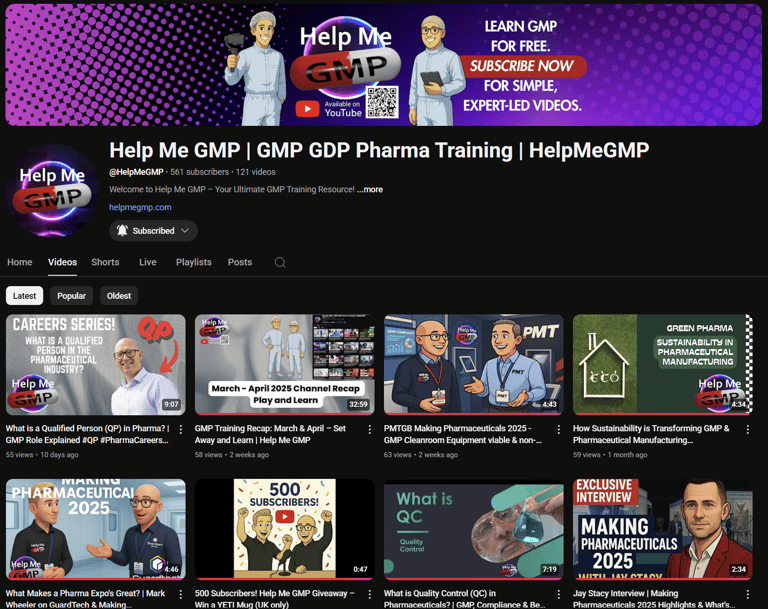Sort videos by Oldest
Viewport: 768px width, 609px height.
(119, 295)
